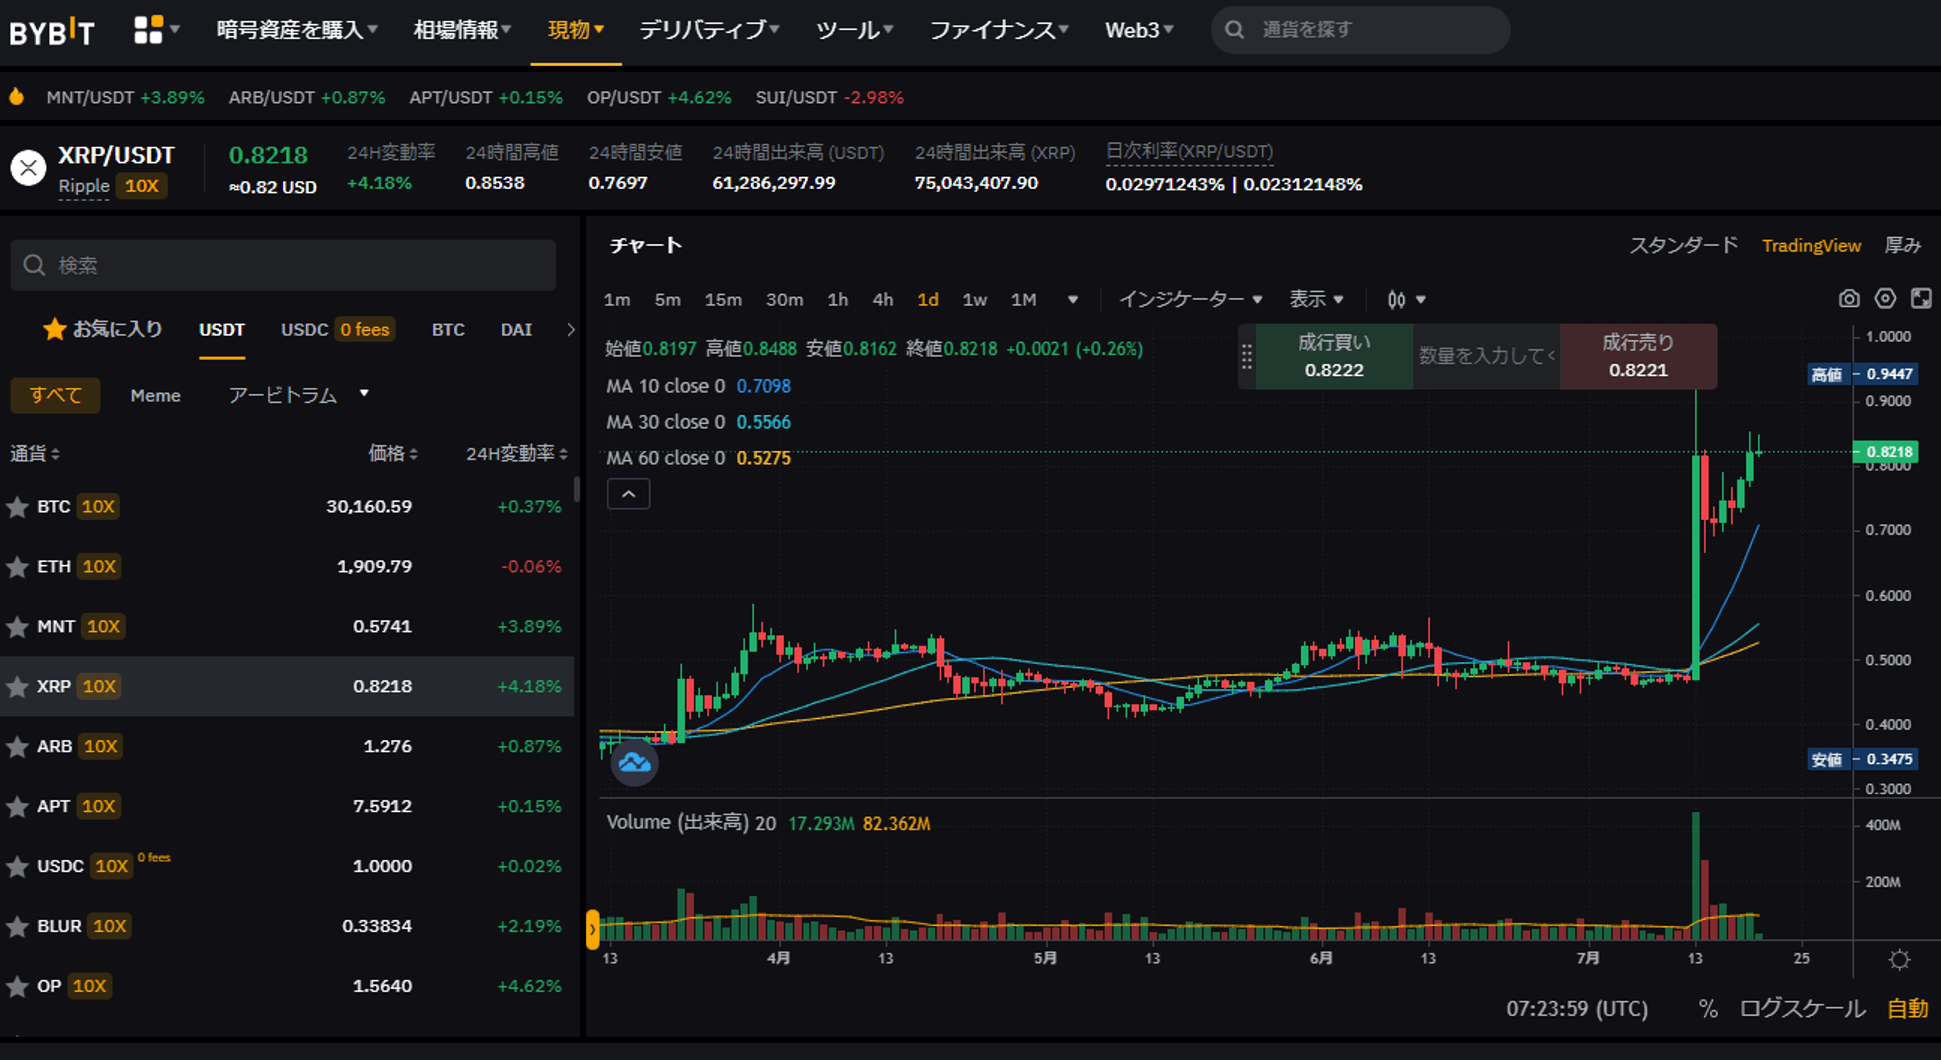This screenshot has height=1060, width=1941.
Task: Select 厚み depth view
Action: (1902, 245)
